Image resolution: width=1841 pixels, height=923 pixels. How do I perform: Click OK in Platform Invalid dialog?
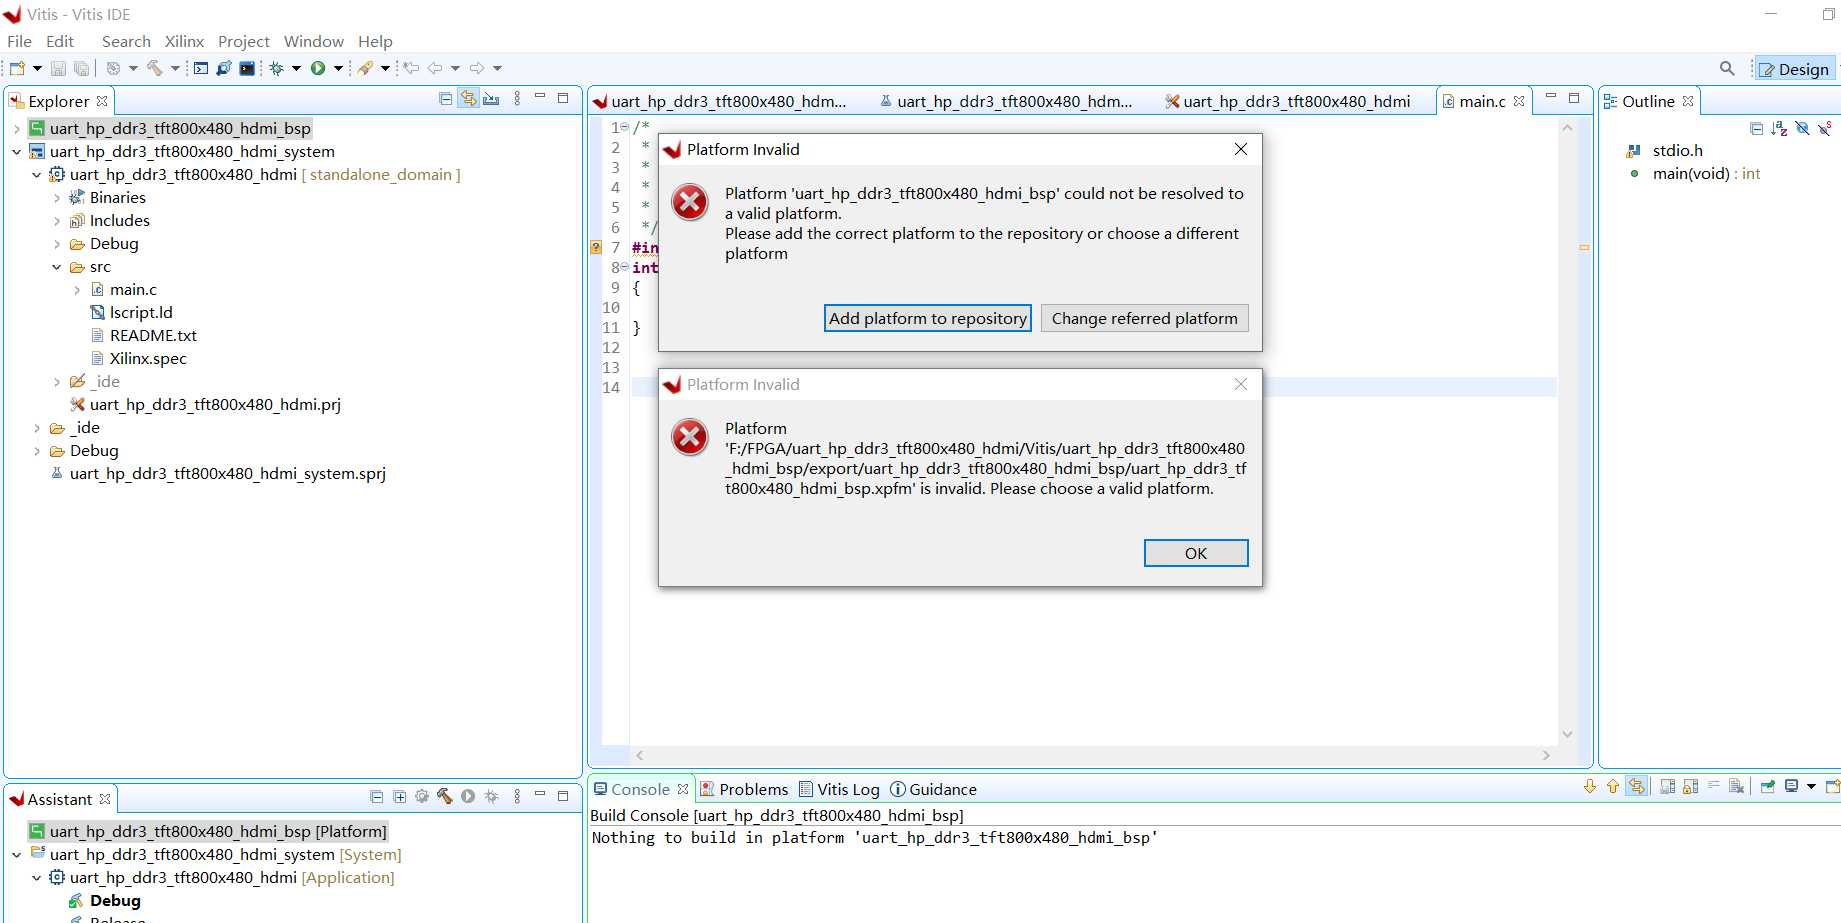[1196, 553]
